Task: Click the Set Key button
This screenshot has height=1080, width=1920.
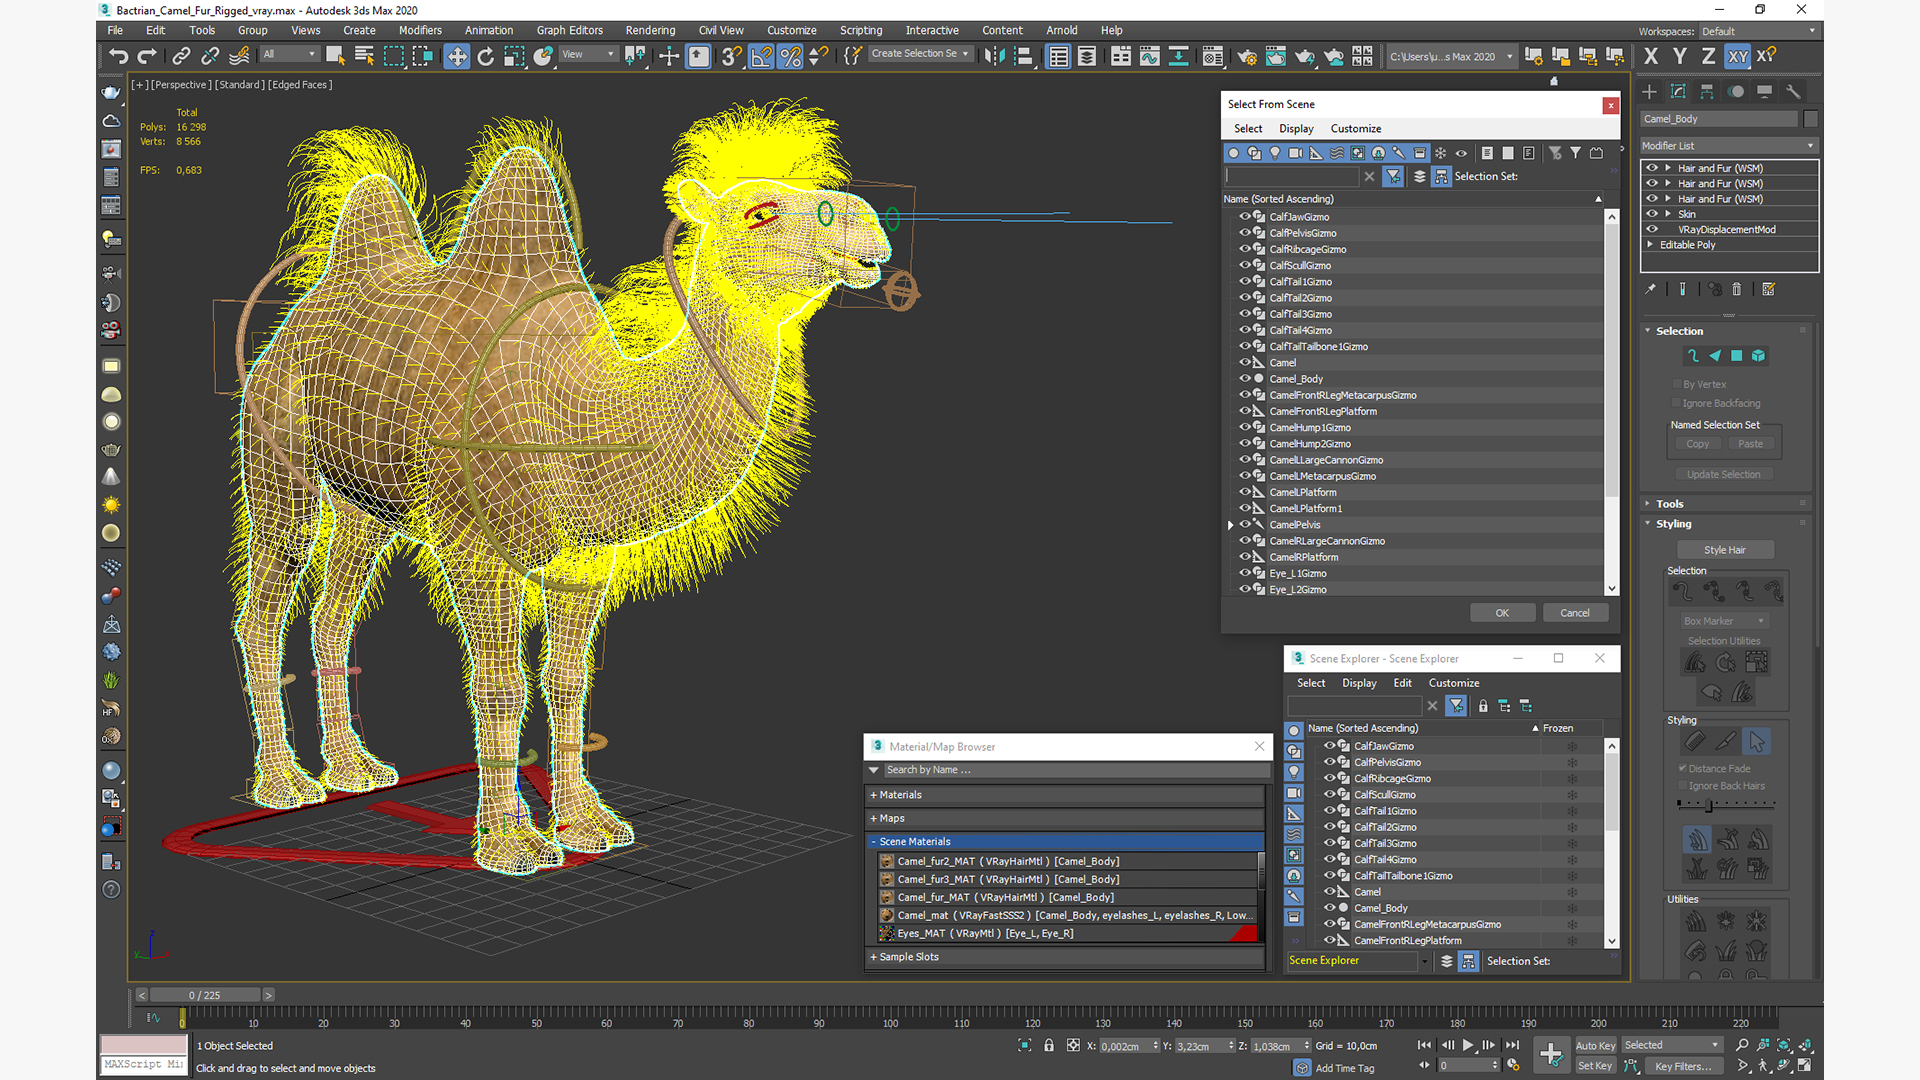Action: [1595, 1066]
